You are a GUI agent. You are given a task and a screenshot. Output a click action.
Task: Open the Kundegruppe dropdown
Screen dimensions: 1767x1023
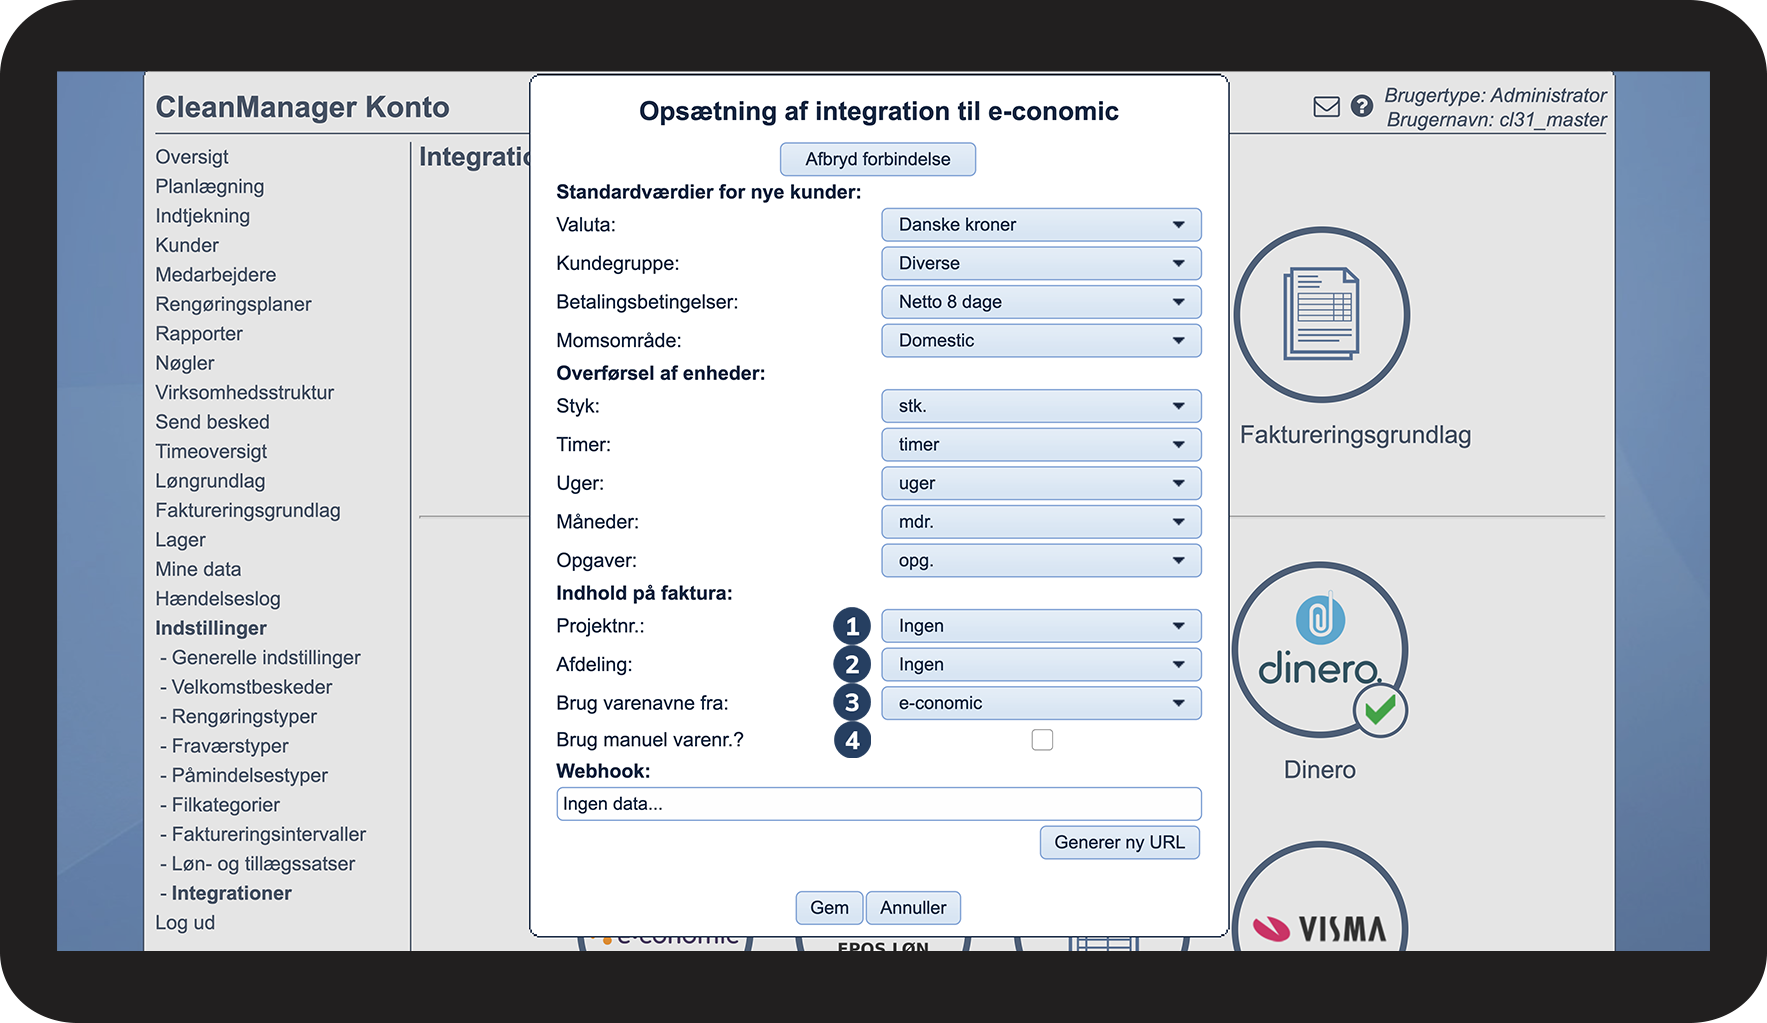click(x=1041, y=264)
